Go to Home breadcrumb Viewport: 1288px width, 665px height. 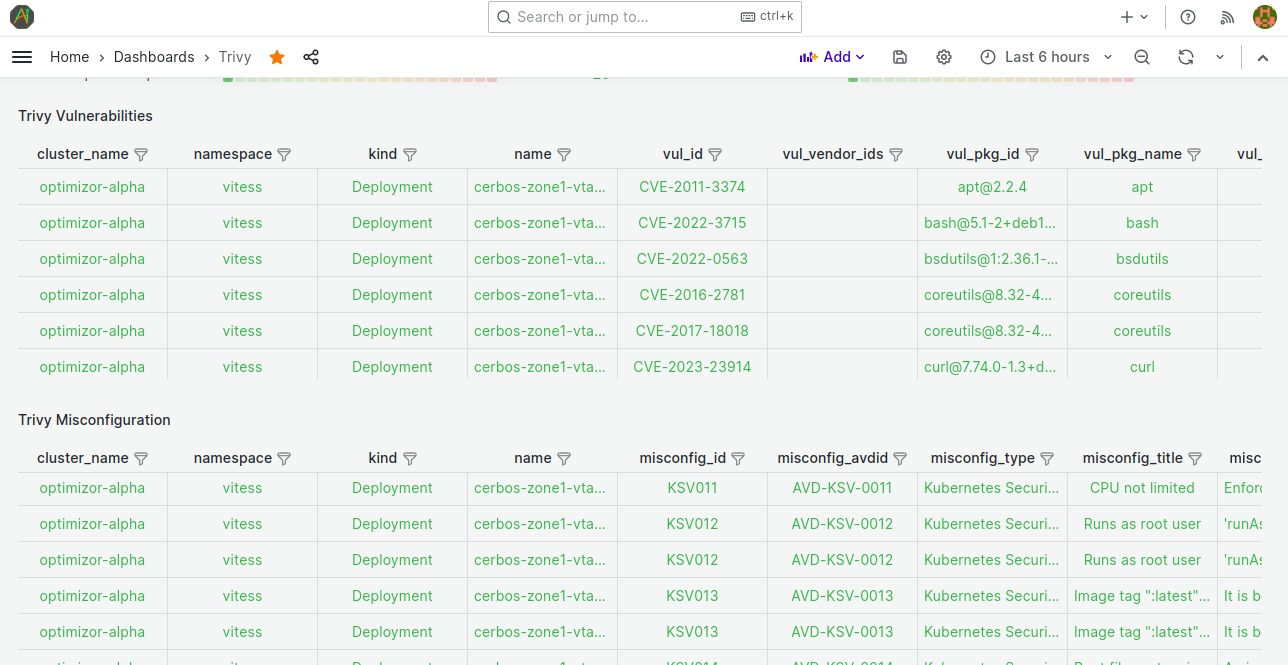(x=70, y=57)
